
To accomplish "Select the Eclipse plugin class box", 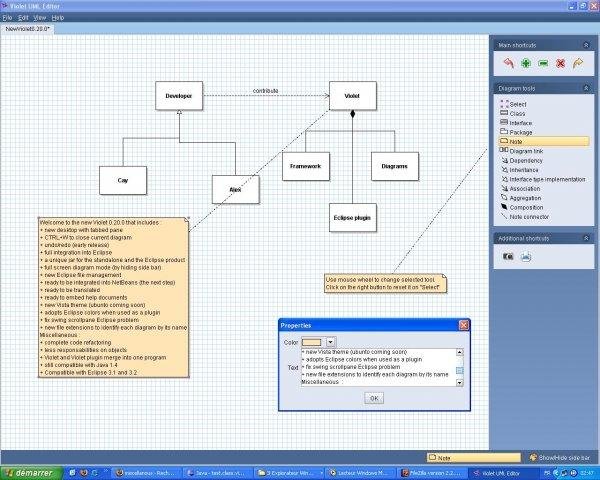I will click(352, 218).
